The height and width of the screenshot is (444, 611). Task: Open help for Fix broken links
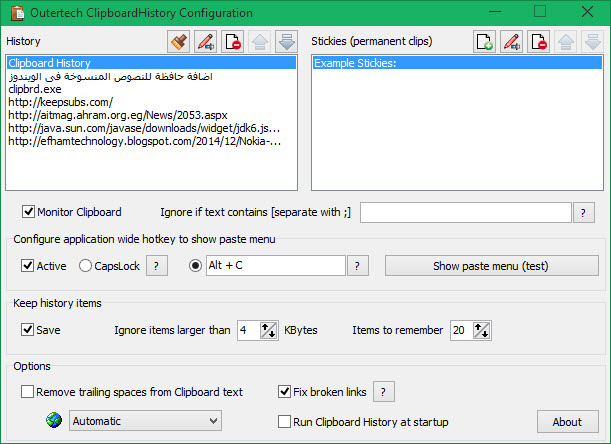(384, 392)
